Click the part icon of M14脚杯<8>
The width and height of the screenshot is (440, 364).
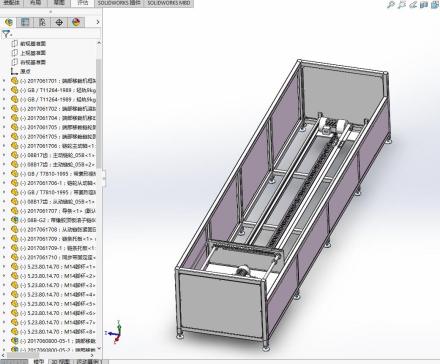(14, 332)
